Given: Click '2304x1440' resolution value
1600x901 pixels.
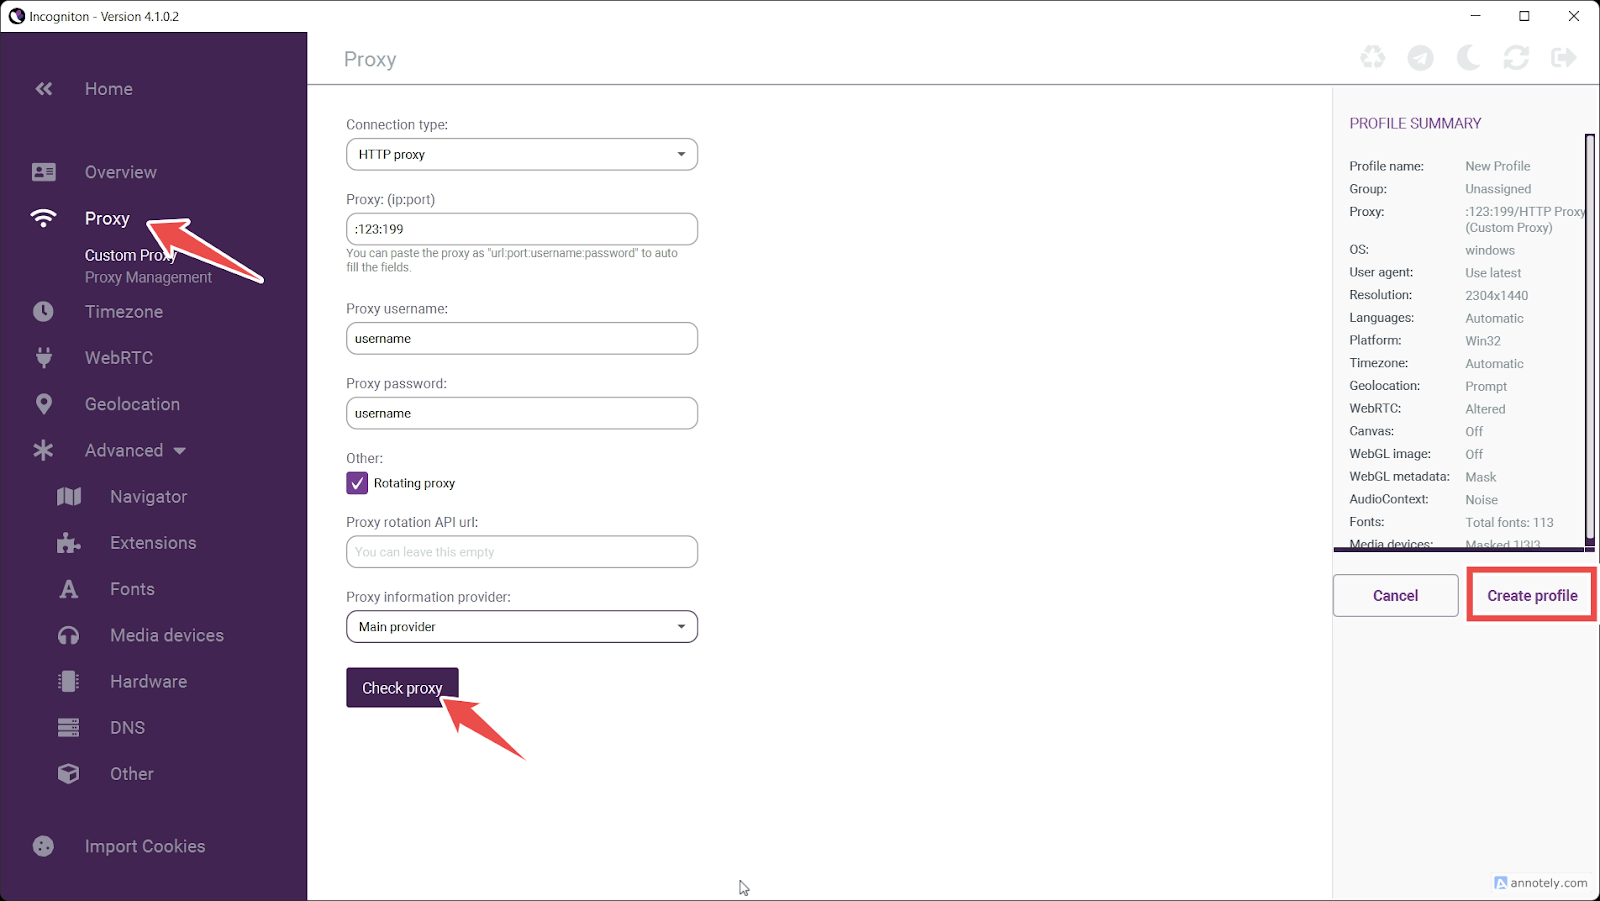Looking at the screenshot, I should pyautogui.click(x=1497, y=295).
